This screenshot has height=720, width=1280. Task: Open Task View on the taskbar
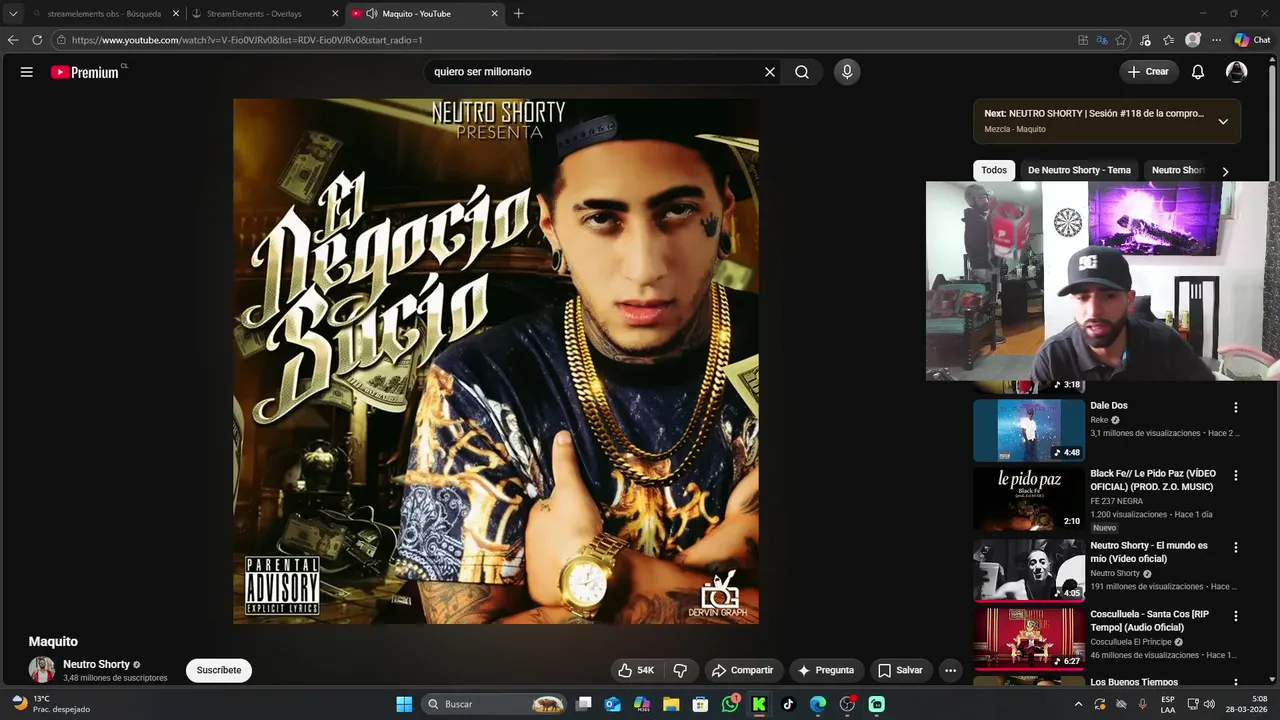tap(584, 704)
